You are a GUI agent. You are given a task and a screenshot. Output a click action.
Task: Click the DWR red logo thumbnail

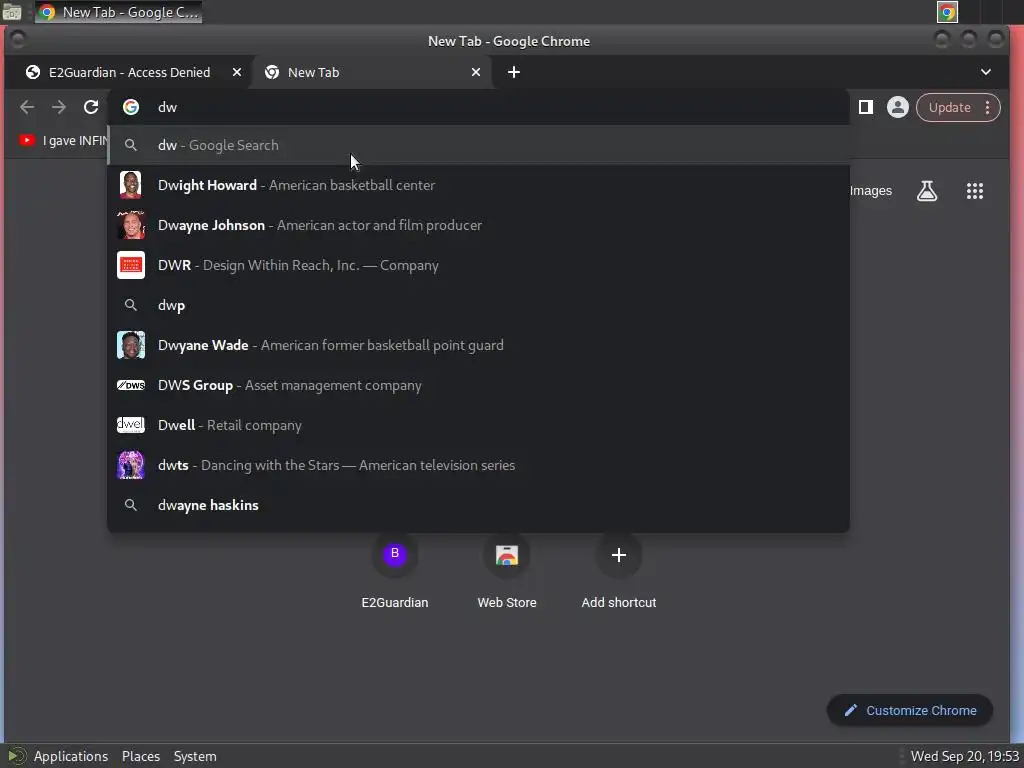pyautogui.click(x=131, y=265)
